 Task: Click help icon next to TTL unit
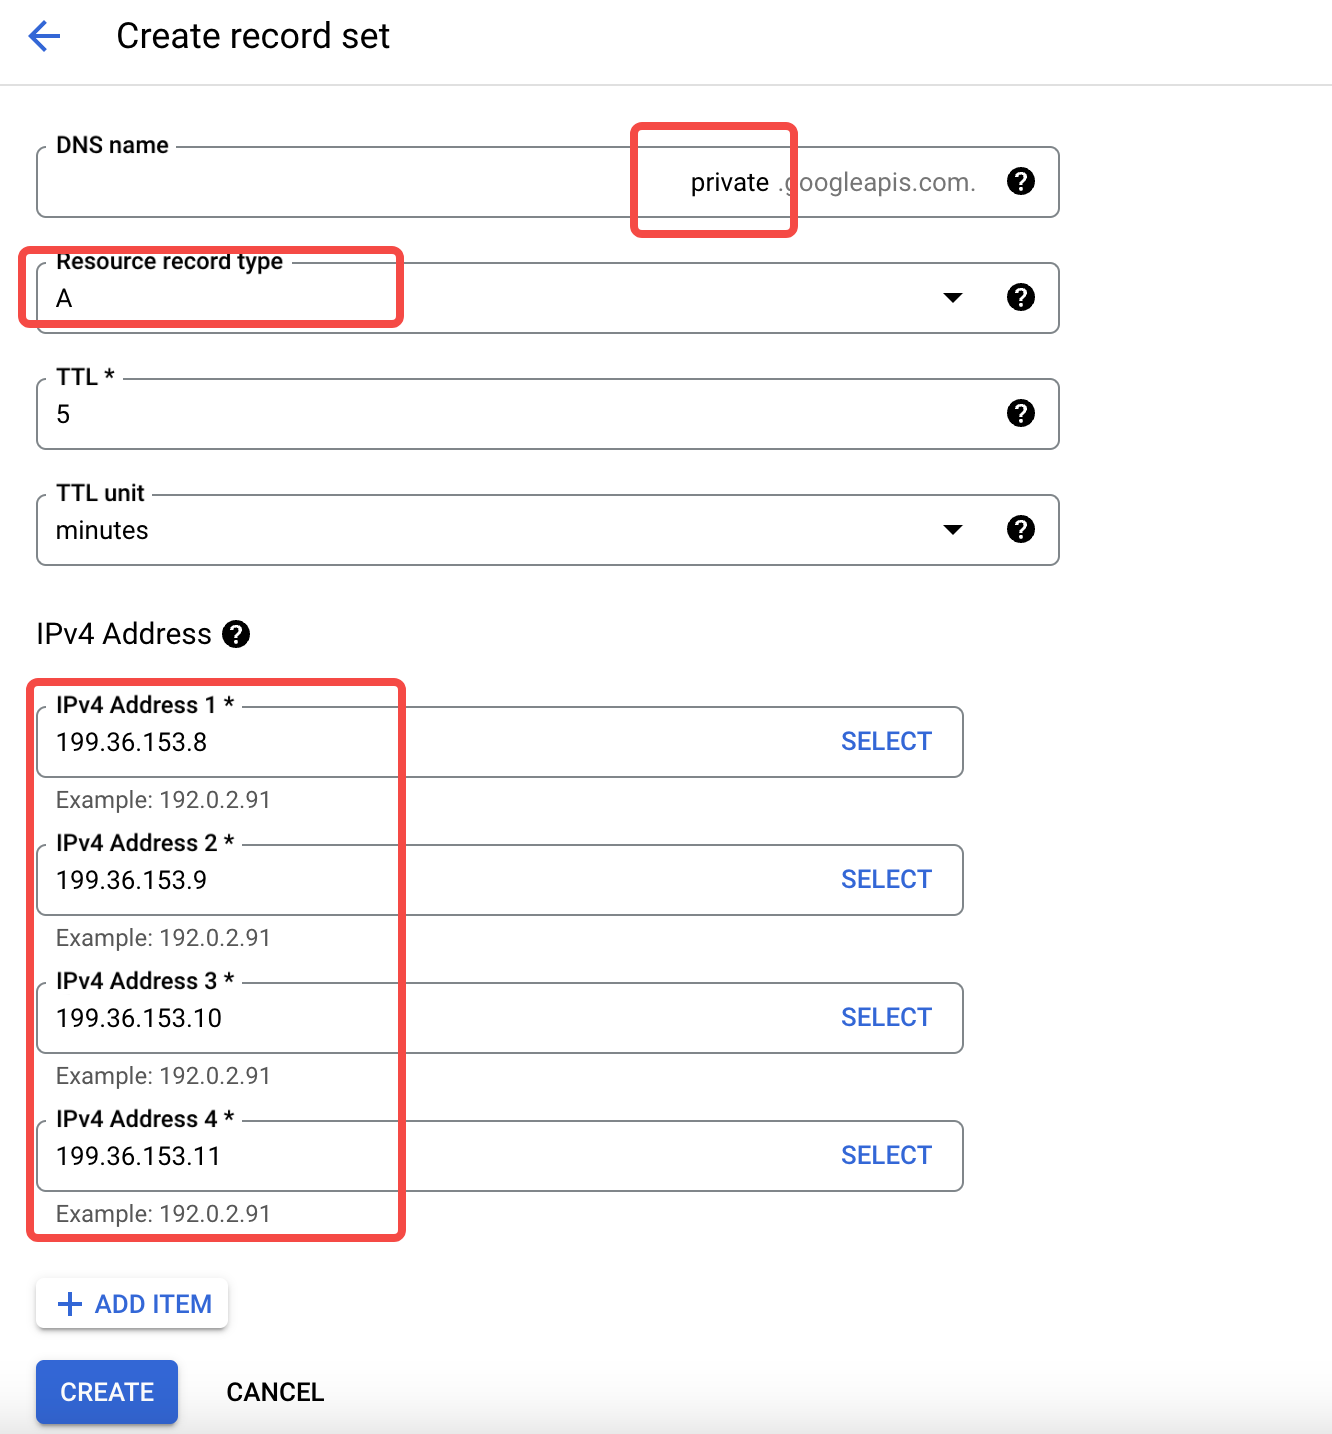coord(1021,529)
